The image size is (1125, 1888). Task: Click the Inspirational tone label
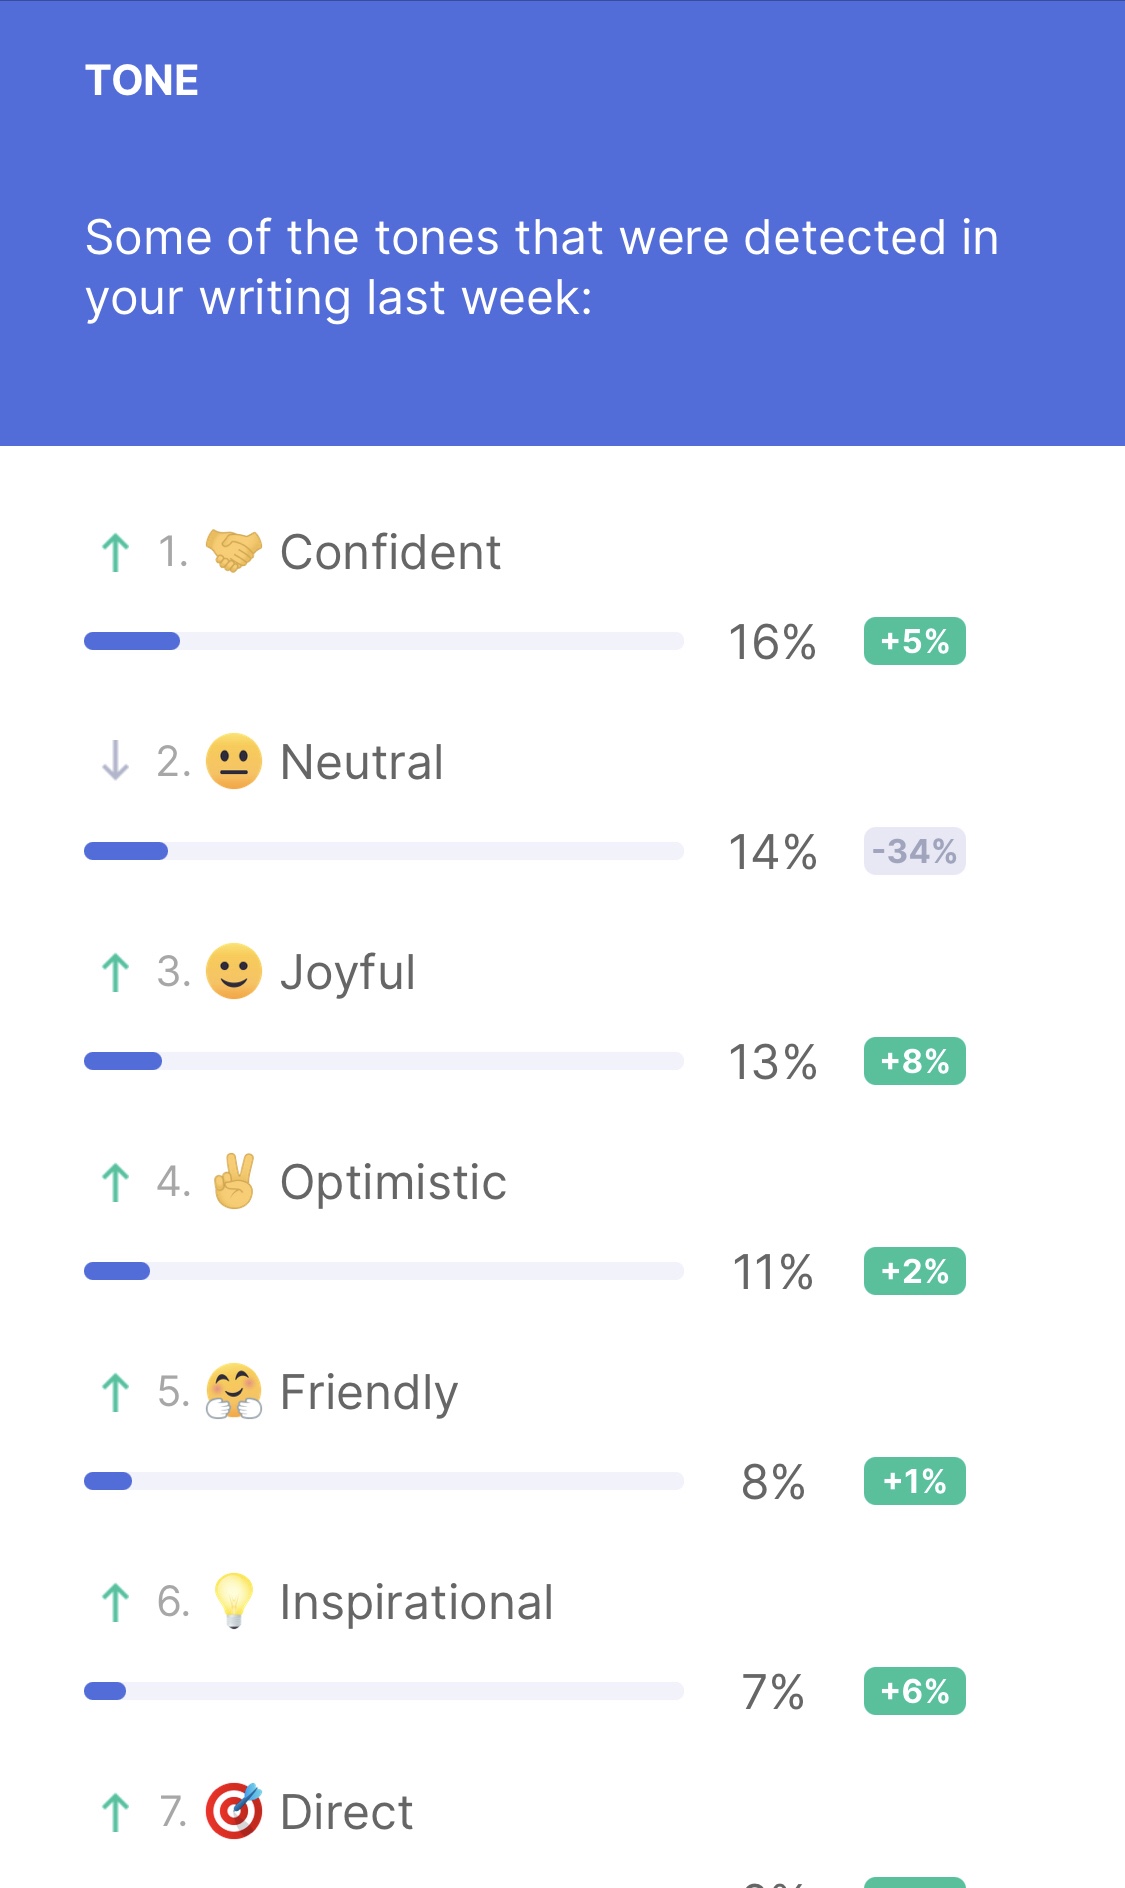[x=416, y=1602]
